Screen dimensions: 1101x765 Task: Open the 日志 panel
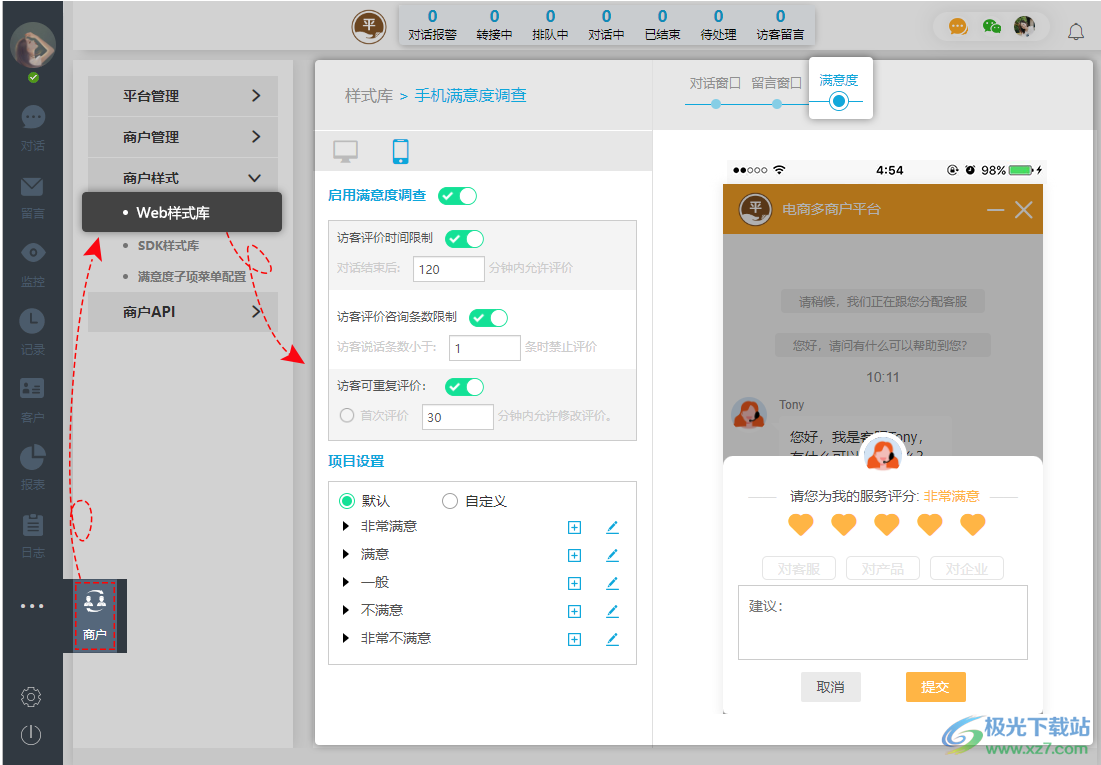(x=33, y=530)
